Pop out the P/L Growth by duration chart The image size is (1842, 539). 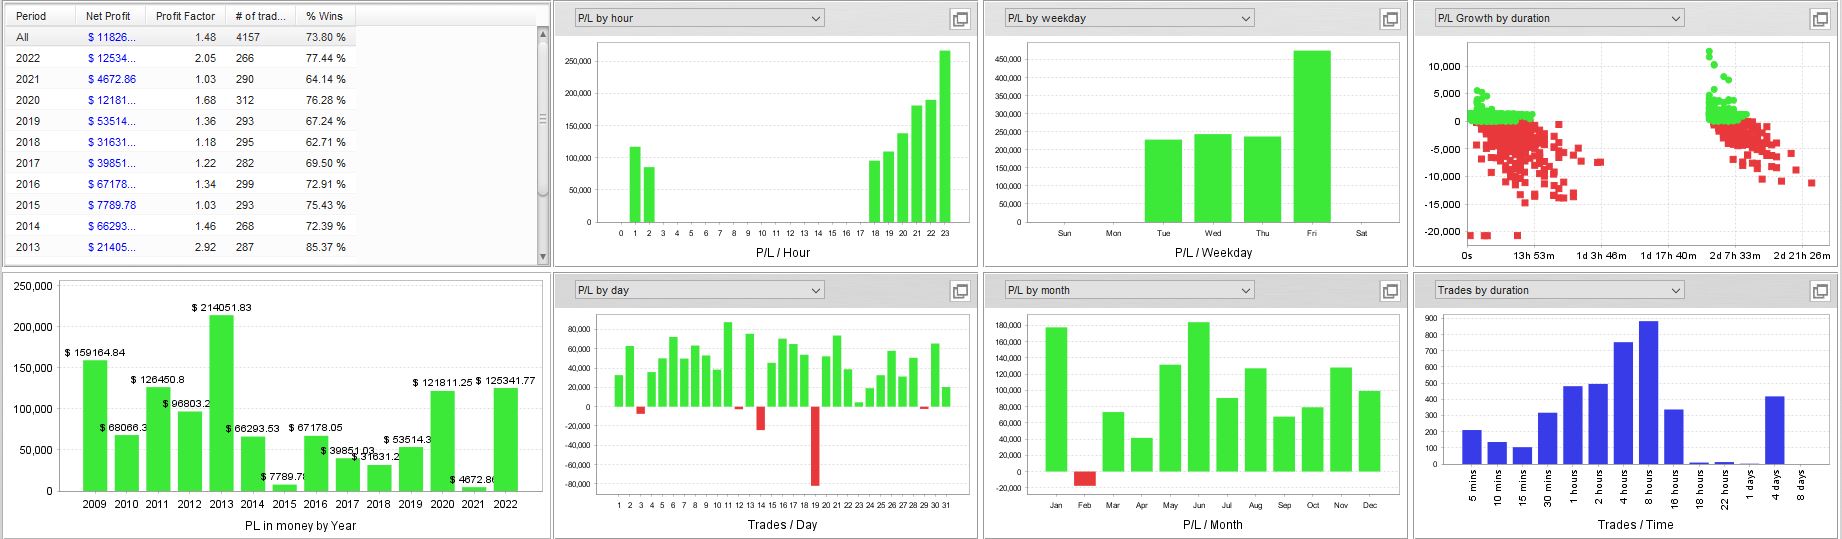1820,19
